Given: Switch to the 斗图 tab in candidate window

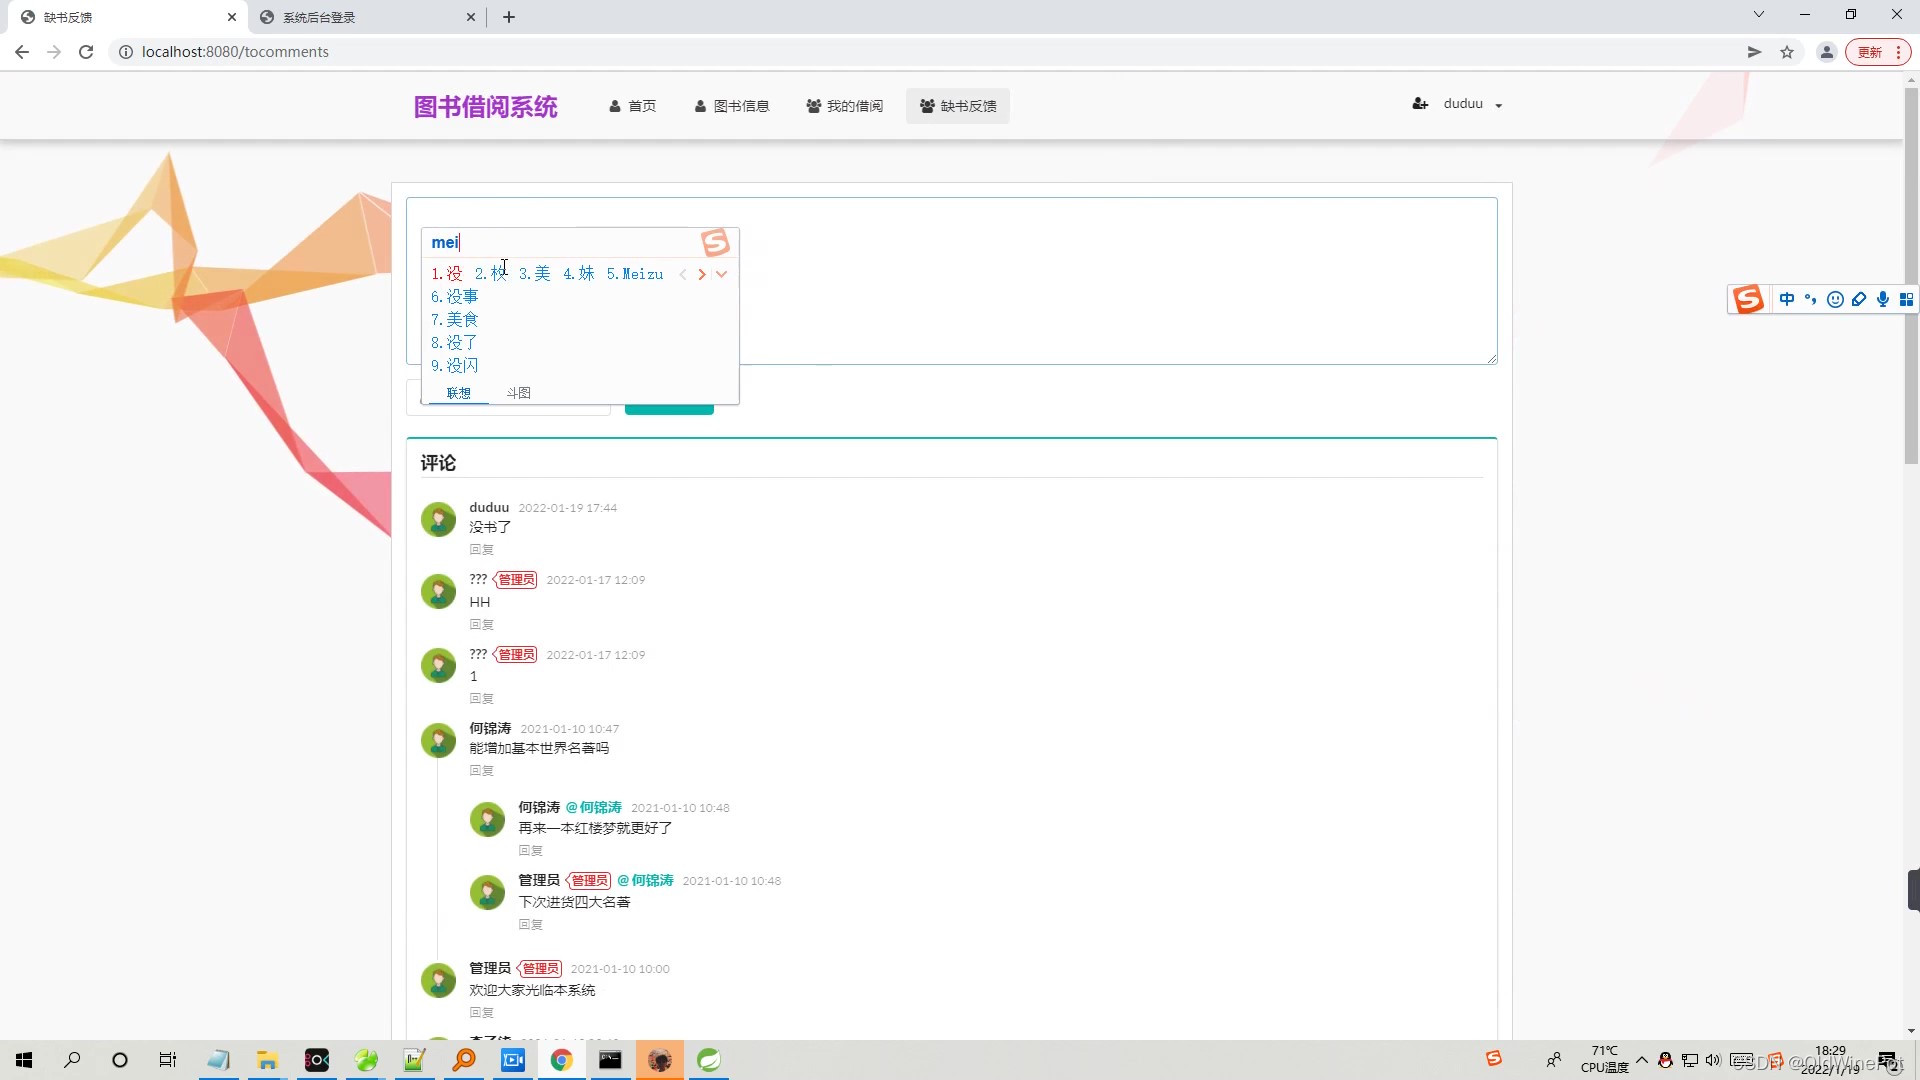Looking at the screenshot, I should tap(518, 392).
